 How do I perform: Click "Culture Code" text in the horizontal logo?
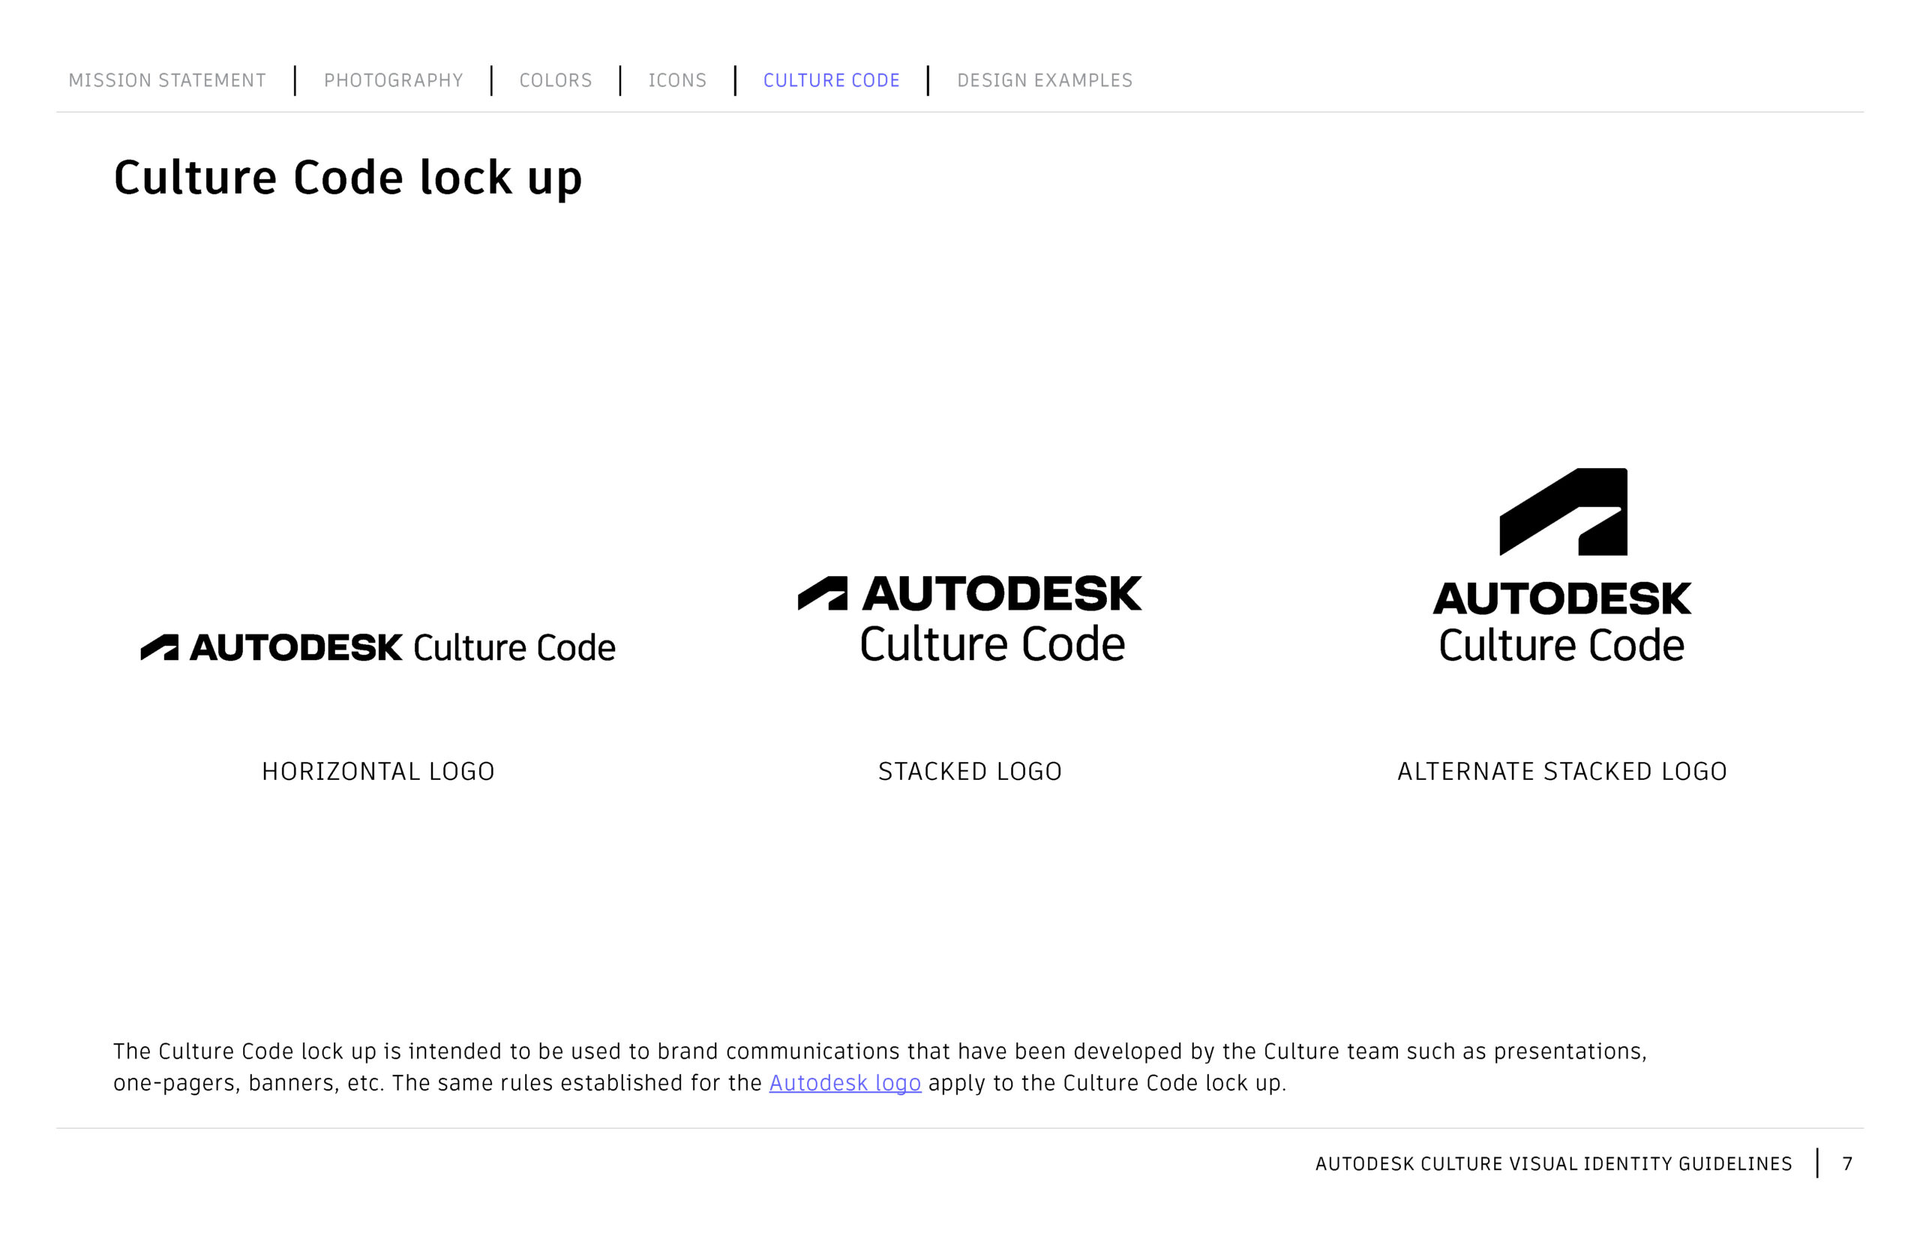(x=514, y=648)
